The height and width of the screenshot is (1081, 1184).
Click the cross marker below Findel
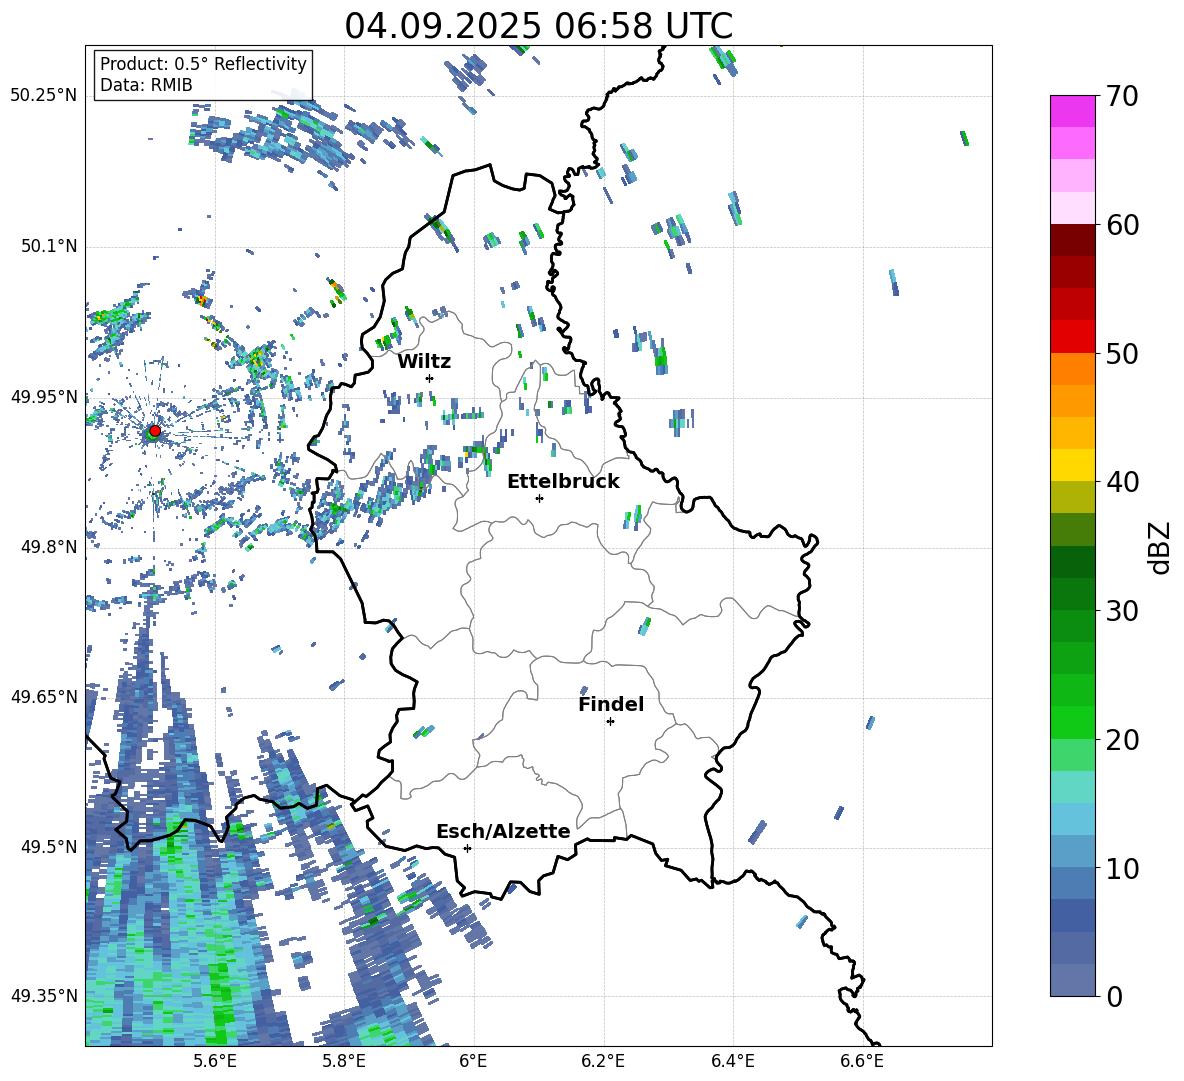610,722
